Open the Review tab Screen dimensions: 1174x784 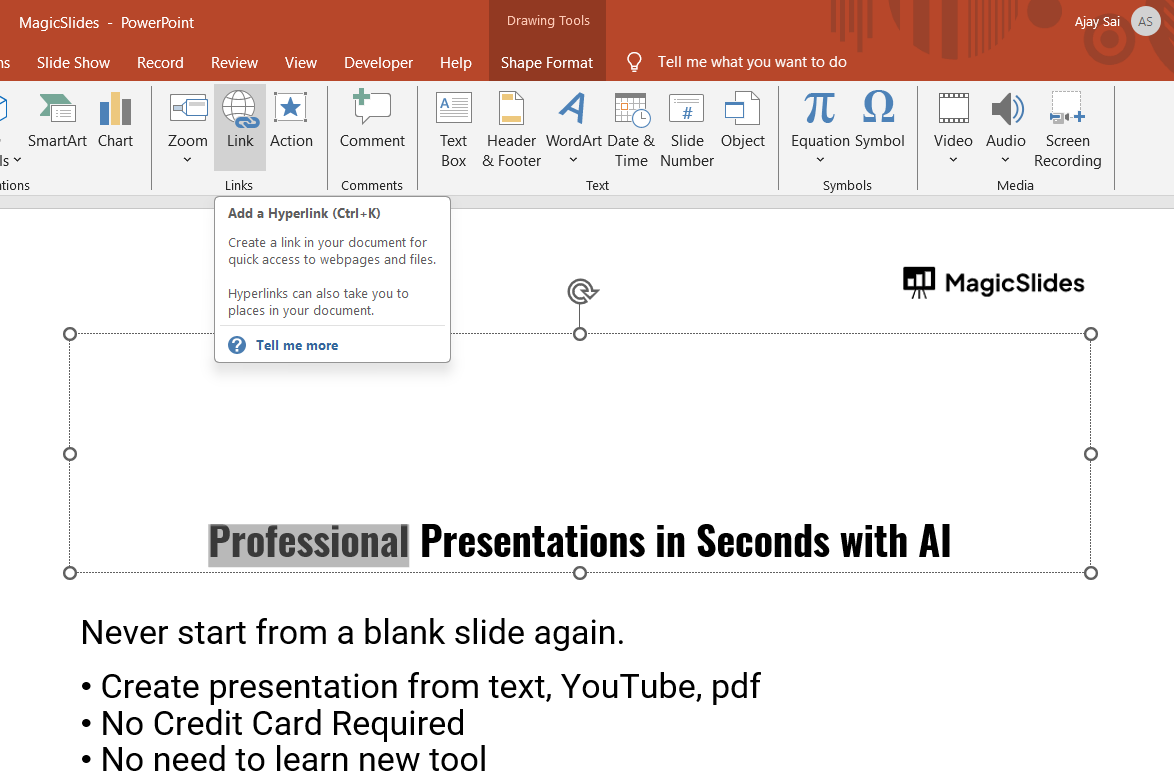tap(234, 63)
